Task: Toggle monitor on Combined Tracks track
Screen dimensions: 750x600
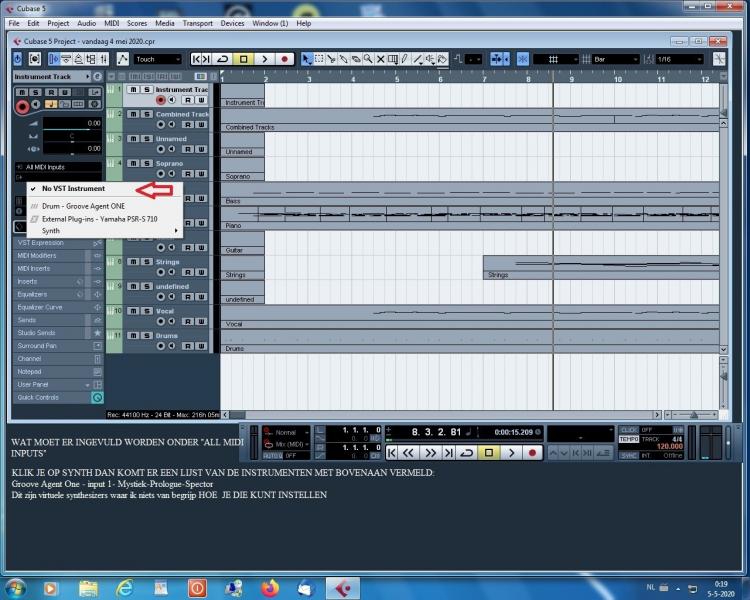Action: [x=172, y=125]
